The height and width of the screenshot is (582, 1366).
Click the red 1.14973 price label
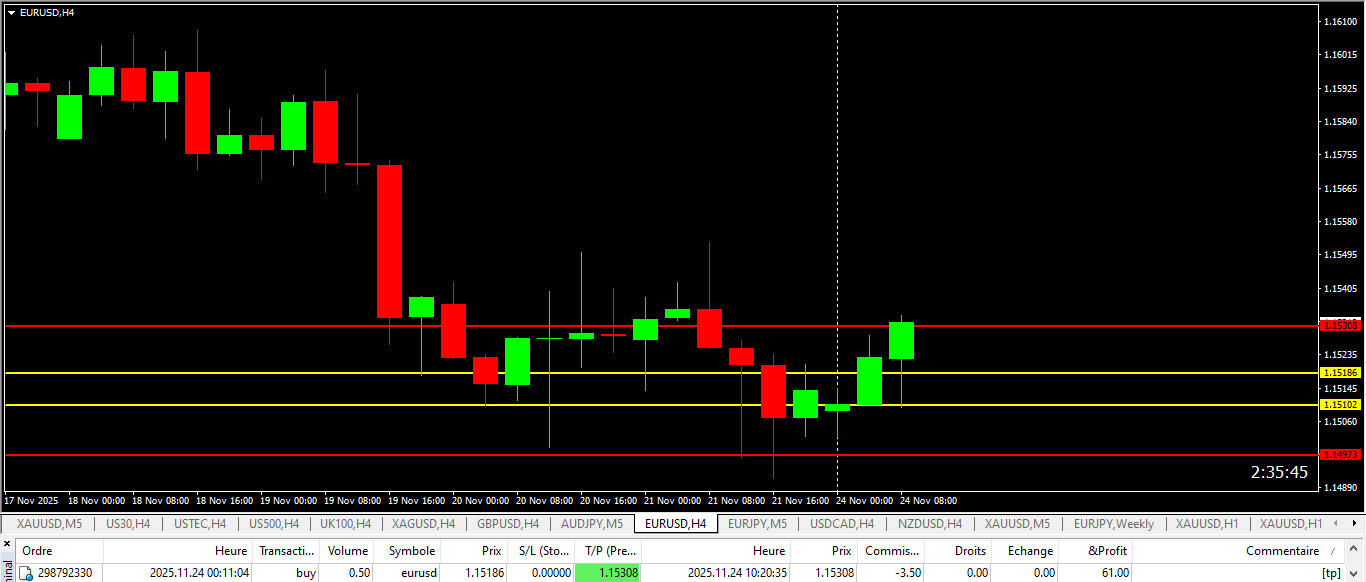(x=1340, y=454)
